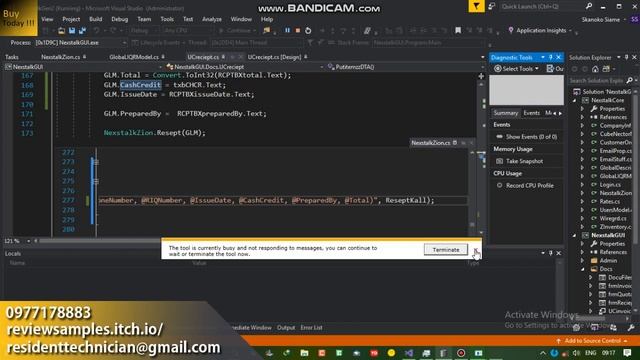
Task: Click the Record CPU Profile circle icon
Action: click(499, 185)
